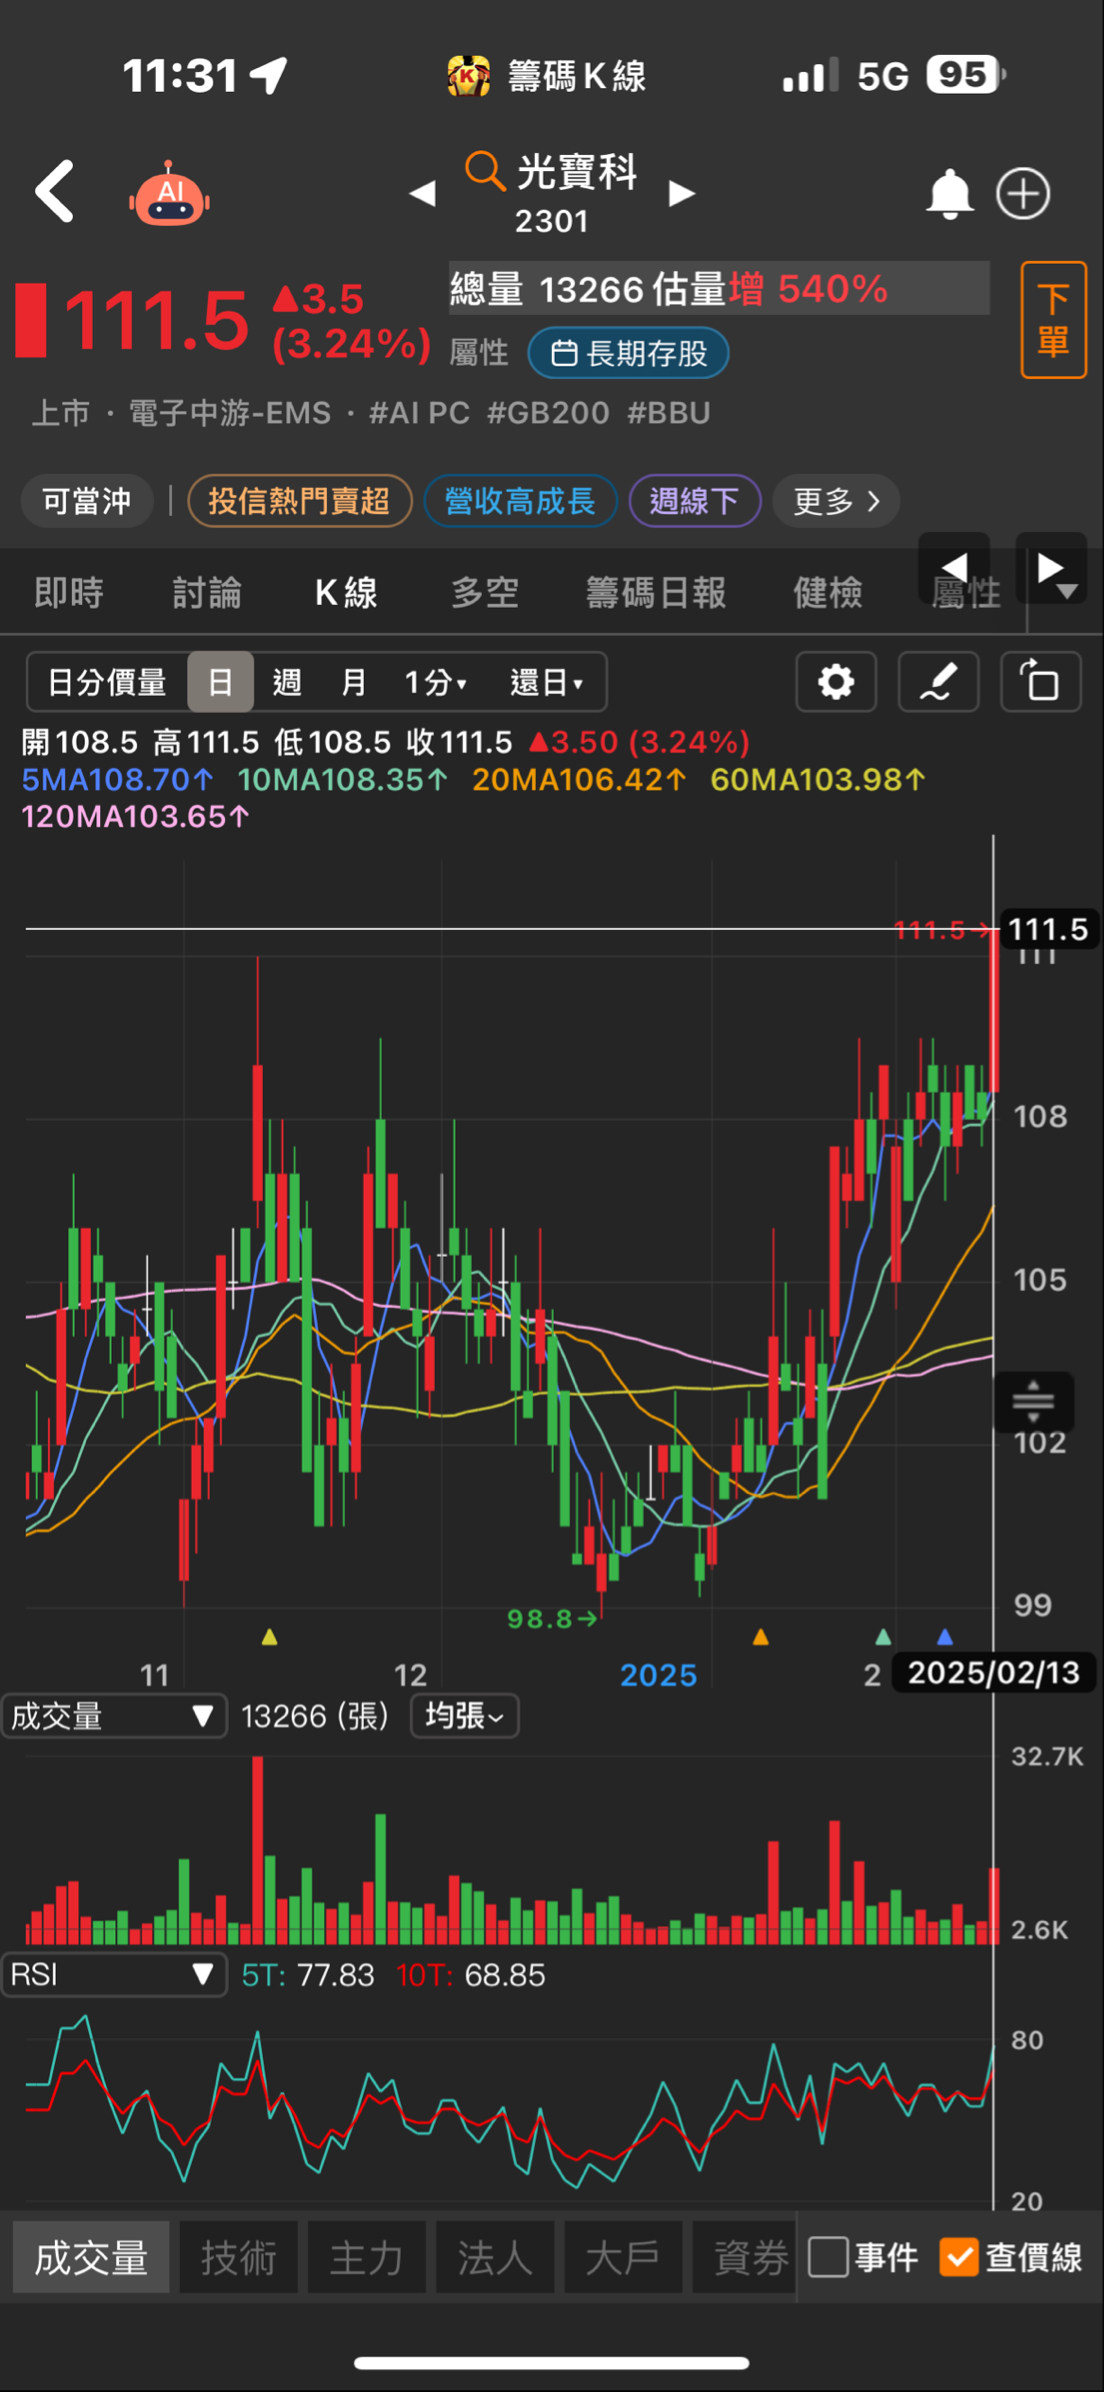Open the 還日 adjustment dropdown
This screenshot has height=2392, width=1104.
point(547,682)
